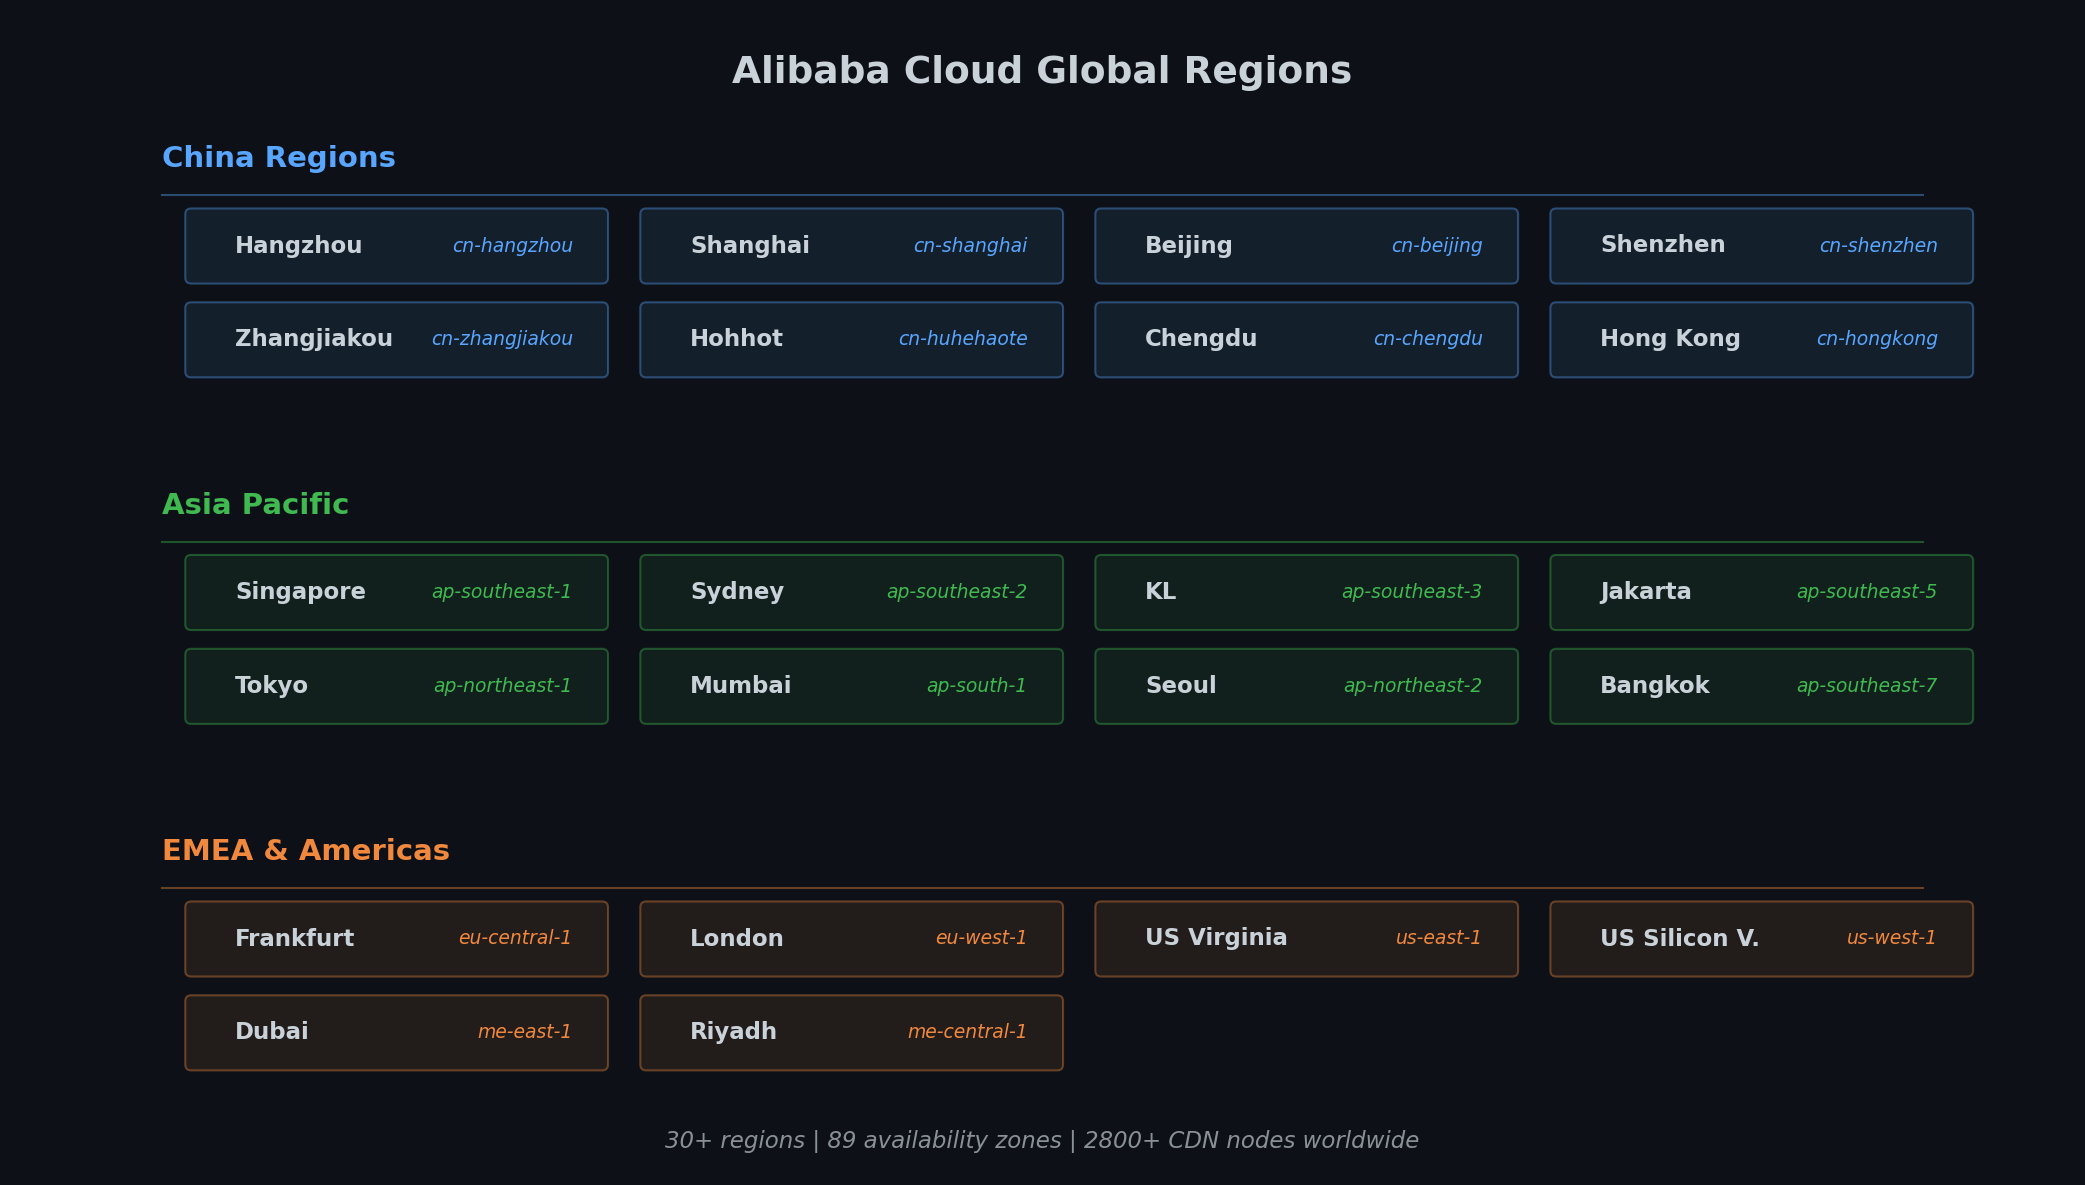
Task: Click the China Regions section heading
Action: tap(279, 158)
